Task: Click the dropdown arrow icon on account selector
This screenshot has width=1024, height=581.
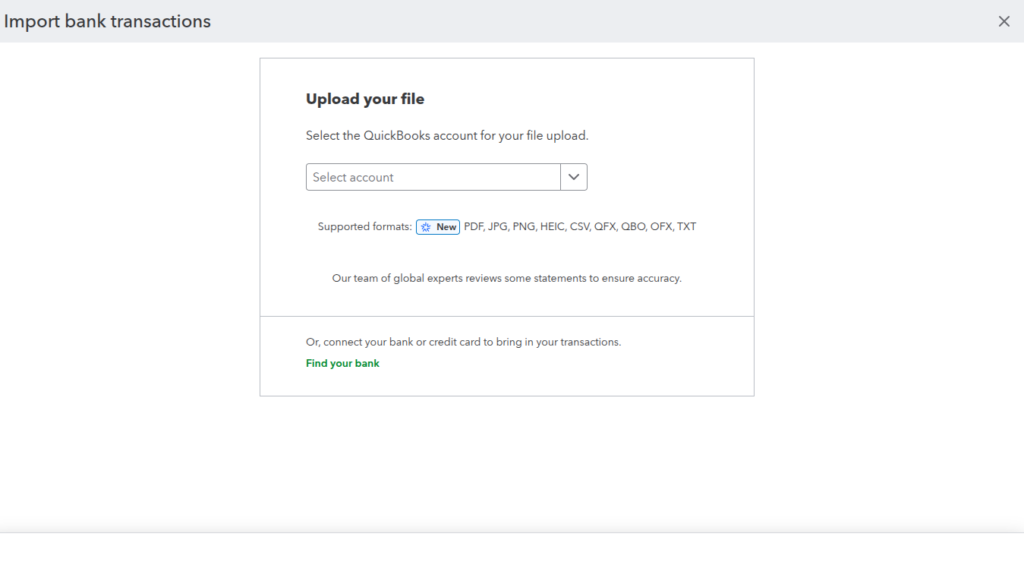Action: pos(574,176)
